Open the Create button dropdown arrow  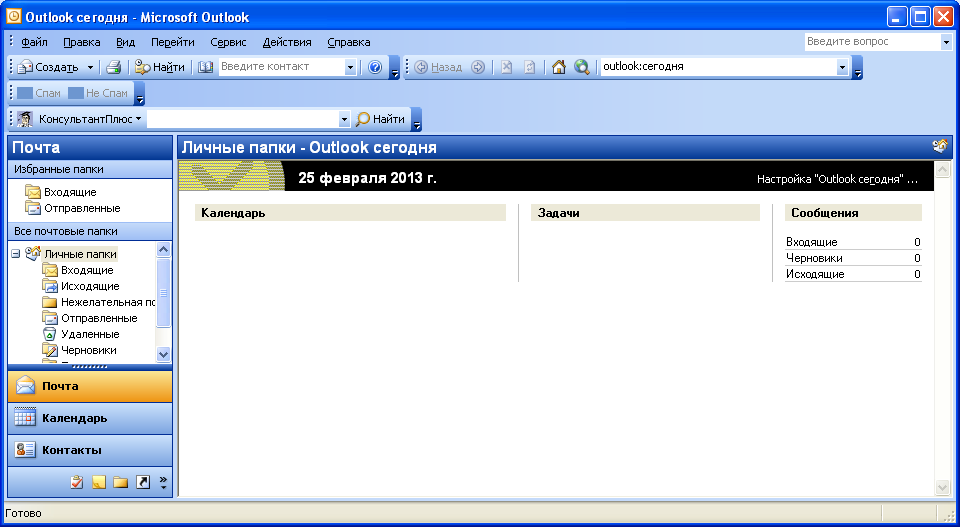tap(90, 67)
